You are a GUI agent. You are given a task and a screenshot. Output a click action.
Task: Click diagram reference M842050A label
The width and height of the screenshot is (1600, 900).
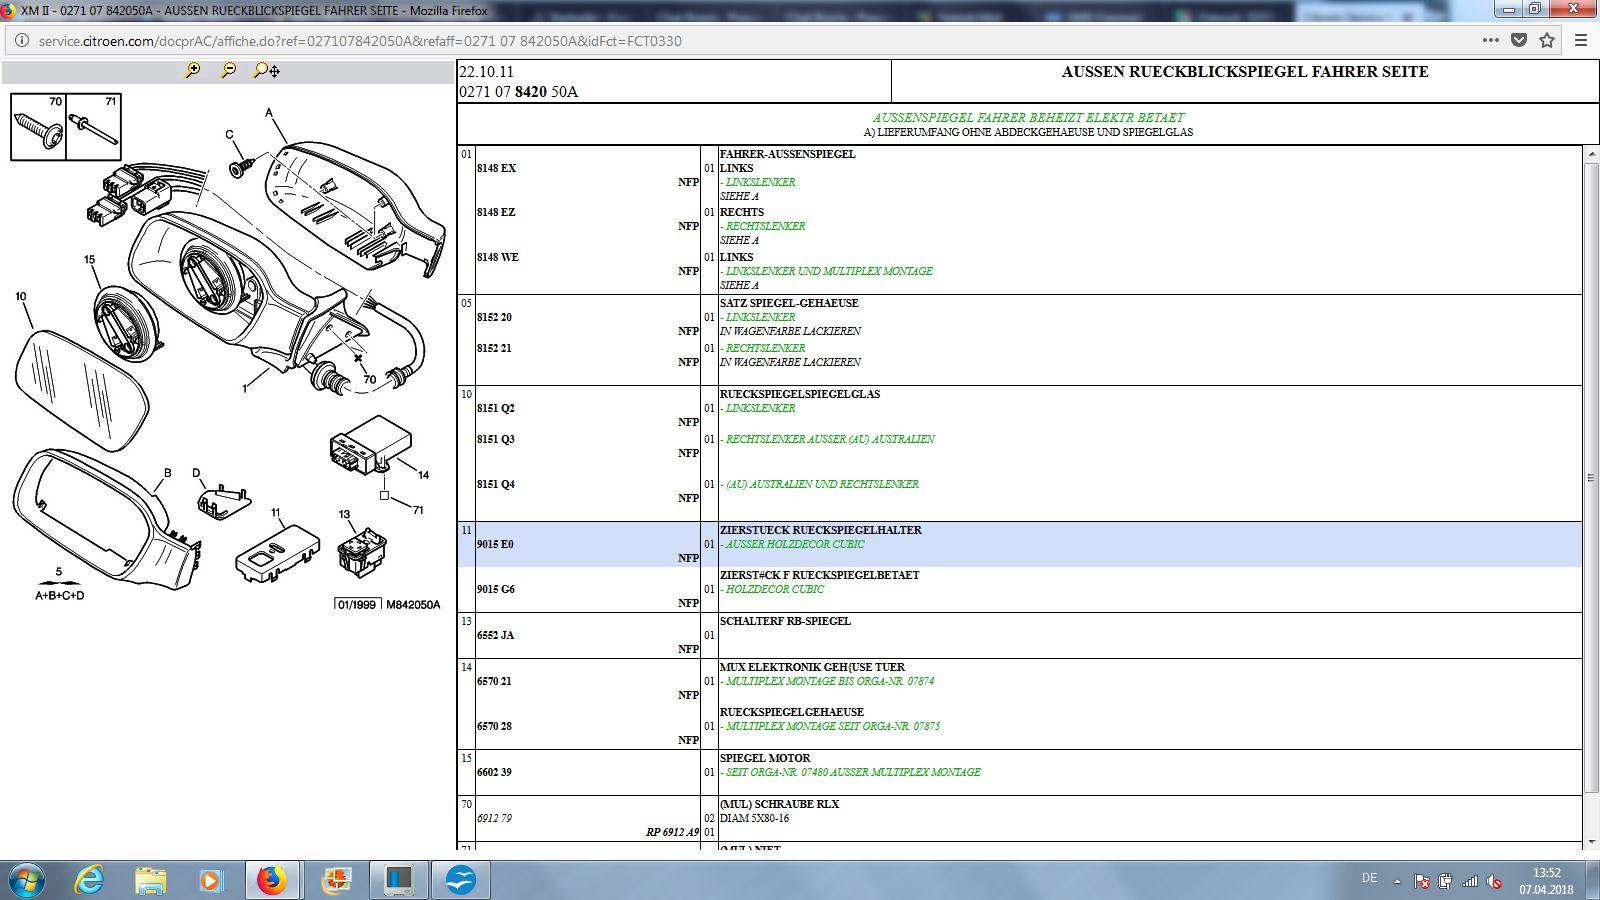click(413, 604)
